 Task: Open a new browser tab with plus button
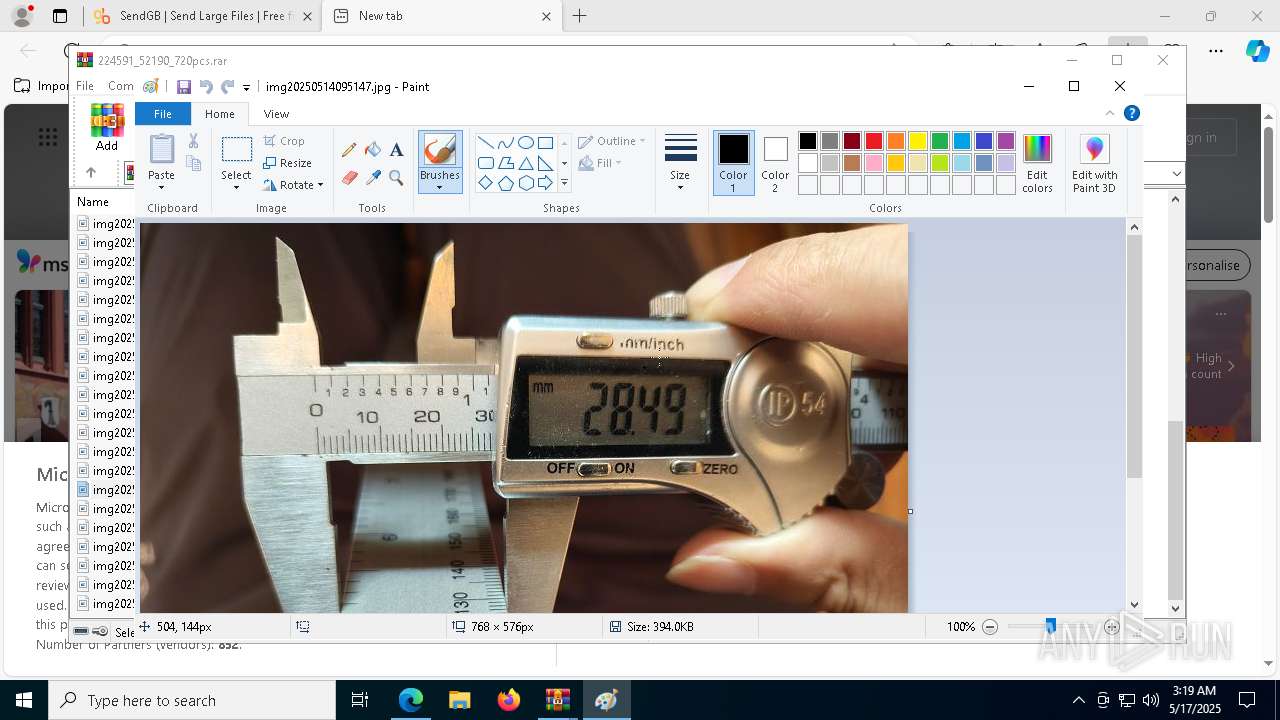pos(579,16)
